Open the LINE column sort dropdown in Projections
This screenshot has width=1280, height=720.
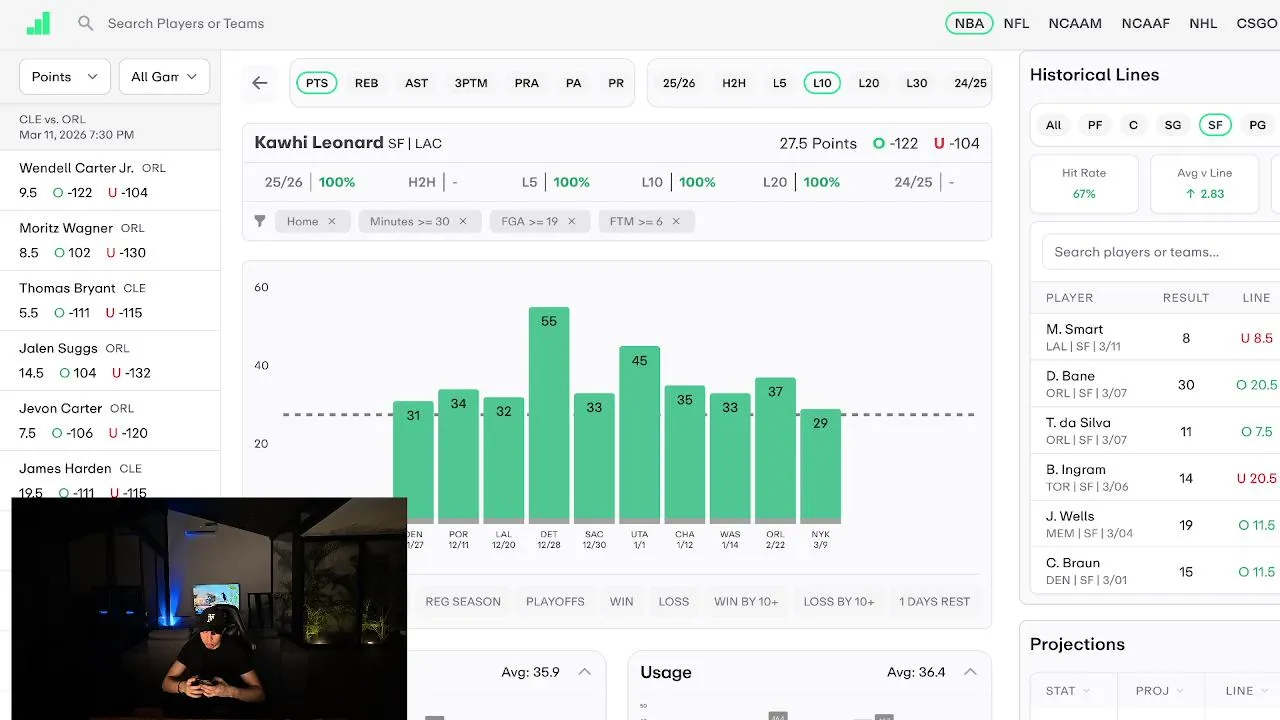[x=1246, y=691]
